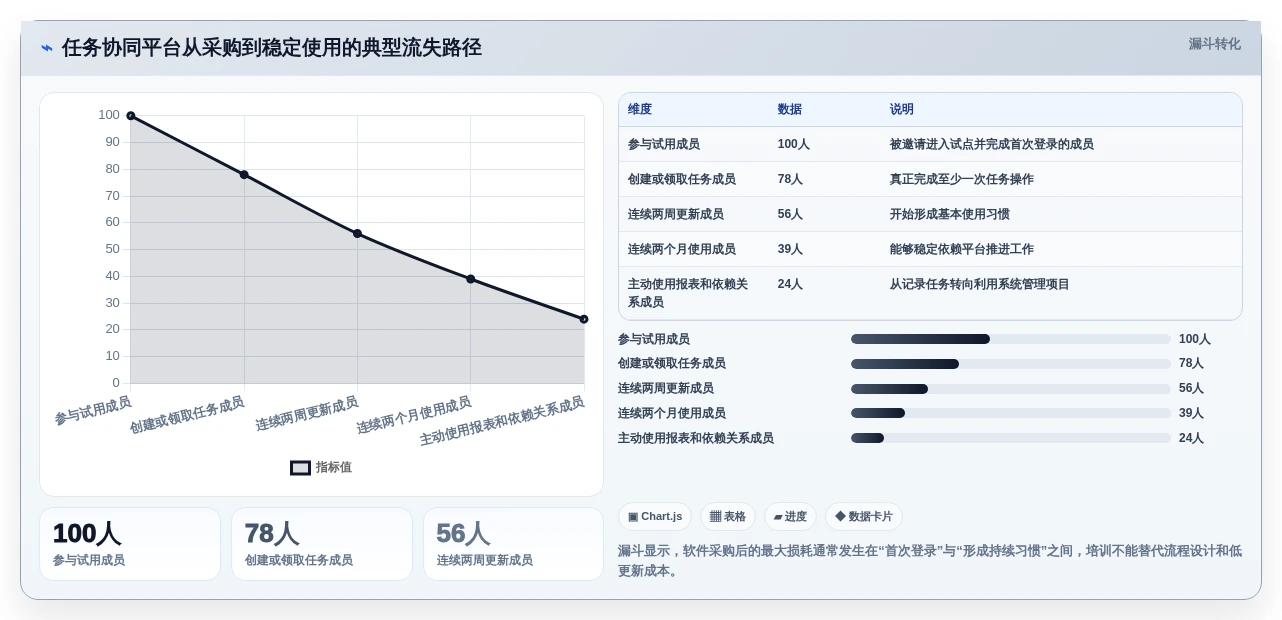Click the 维度 column header
The width and height of the screenshot is (1282, 620).
[640, 109]
